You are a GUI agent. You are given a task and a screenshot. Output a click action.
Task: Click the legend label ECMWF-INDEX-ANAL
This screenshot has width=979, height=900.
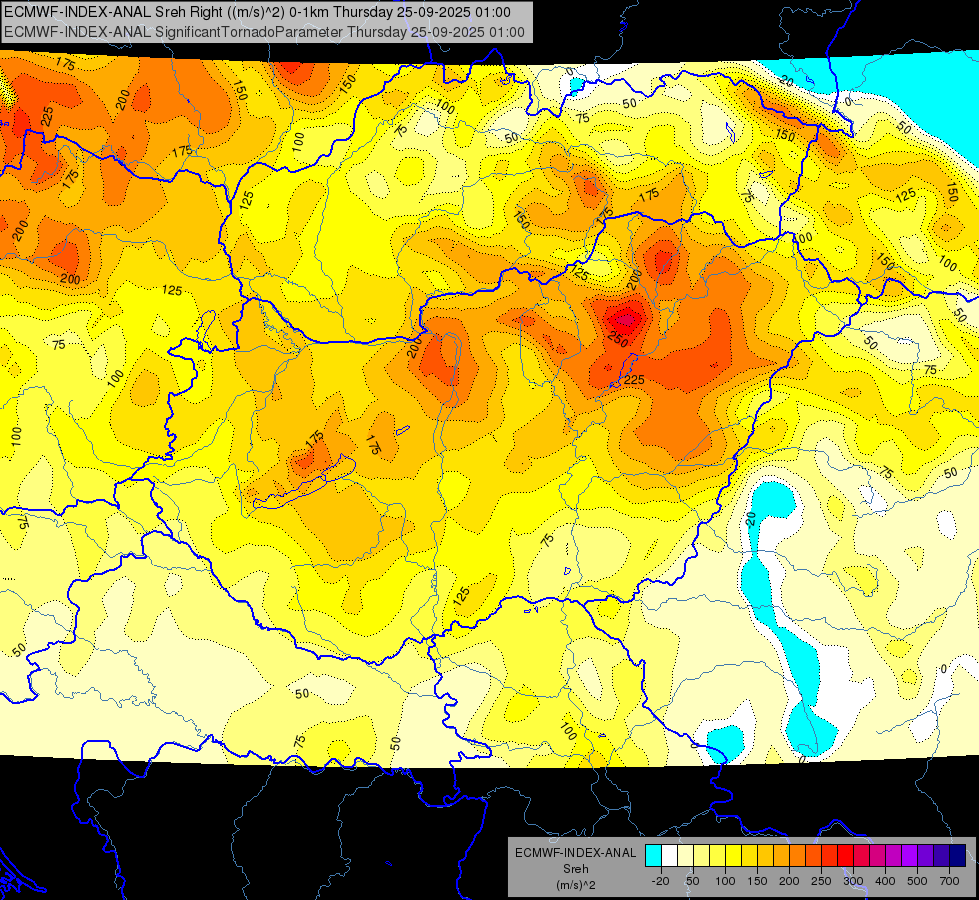tap(575, 853)
